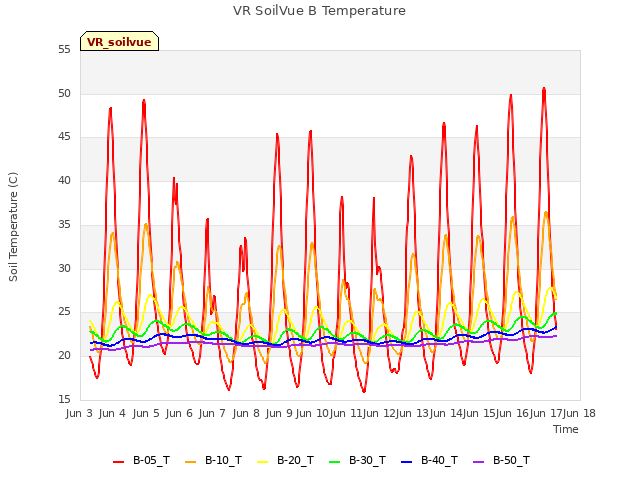
Task: Click the 45 y-axis tick label
Action: (64, 137)
